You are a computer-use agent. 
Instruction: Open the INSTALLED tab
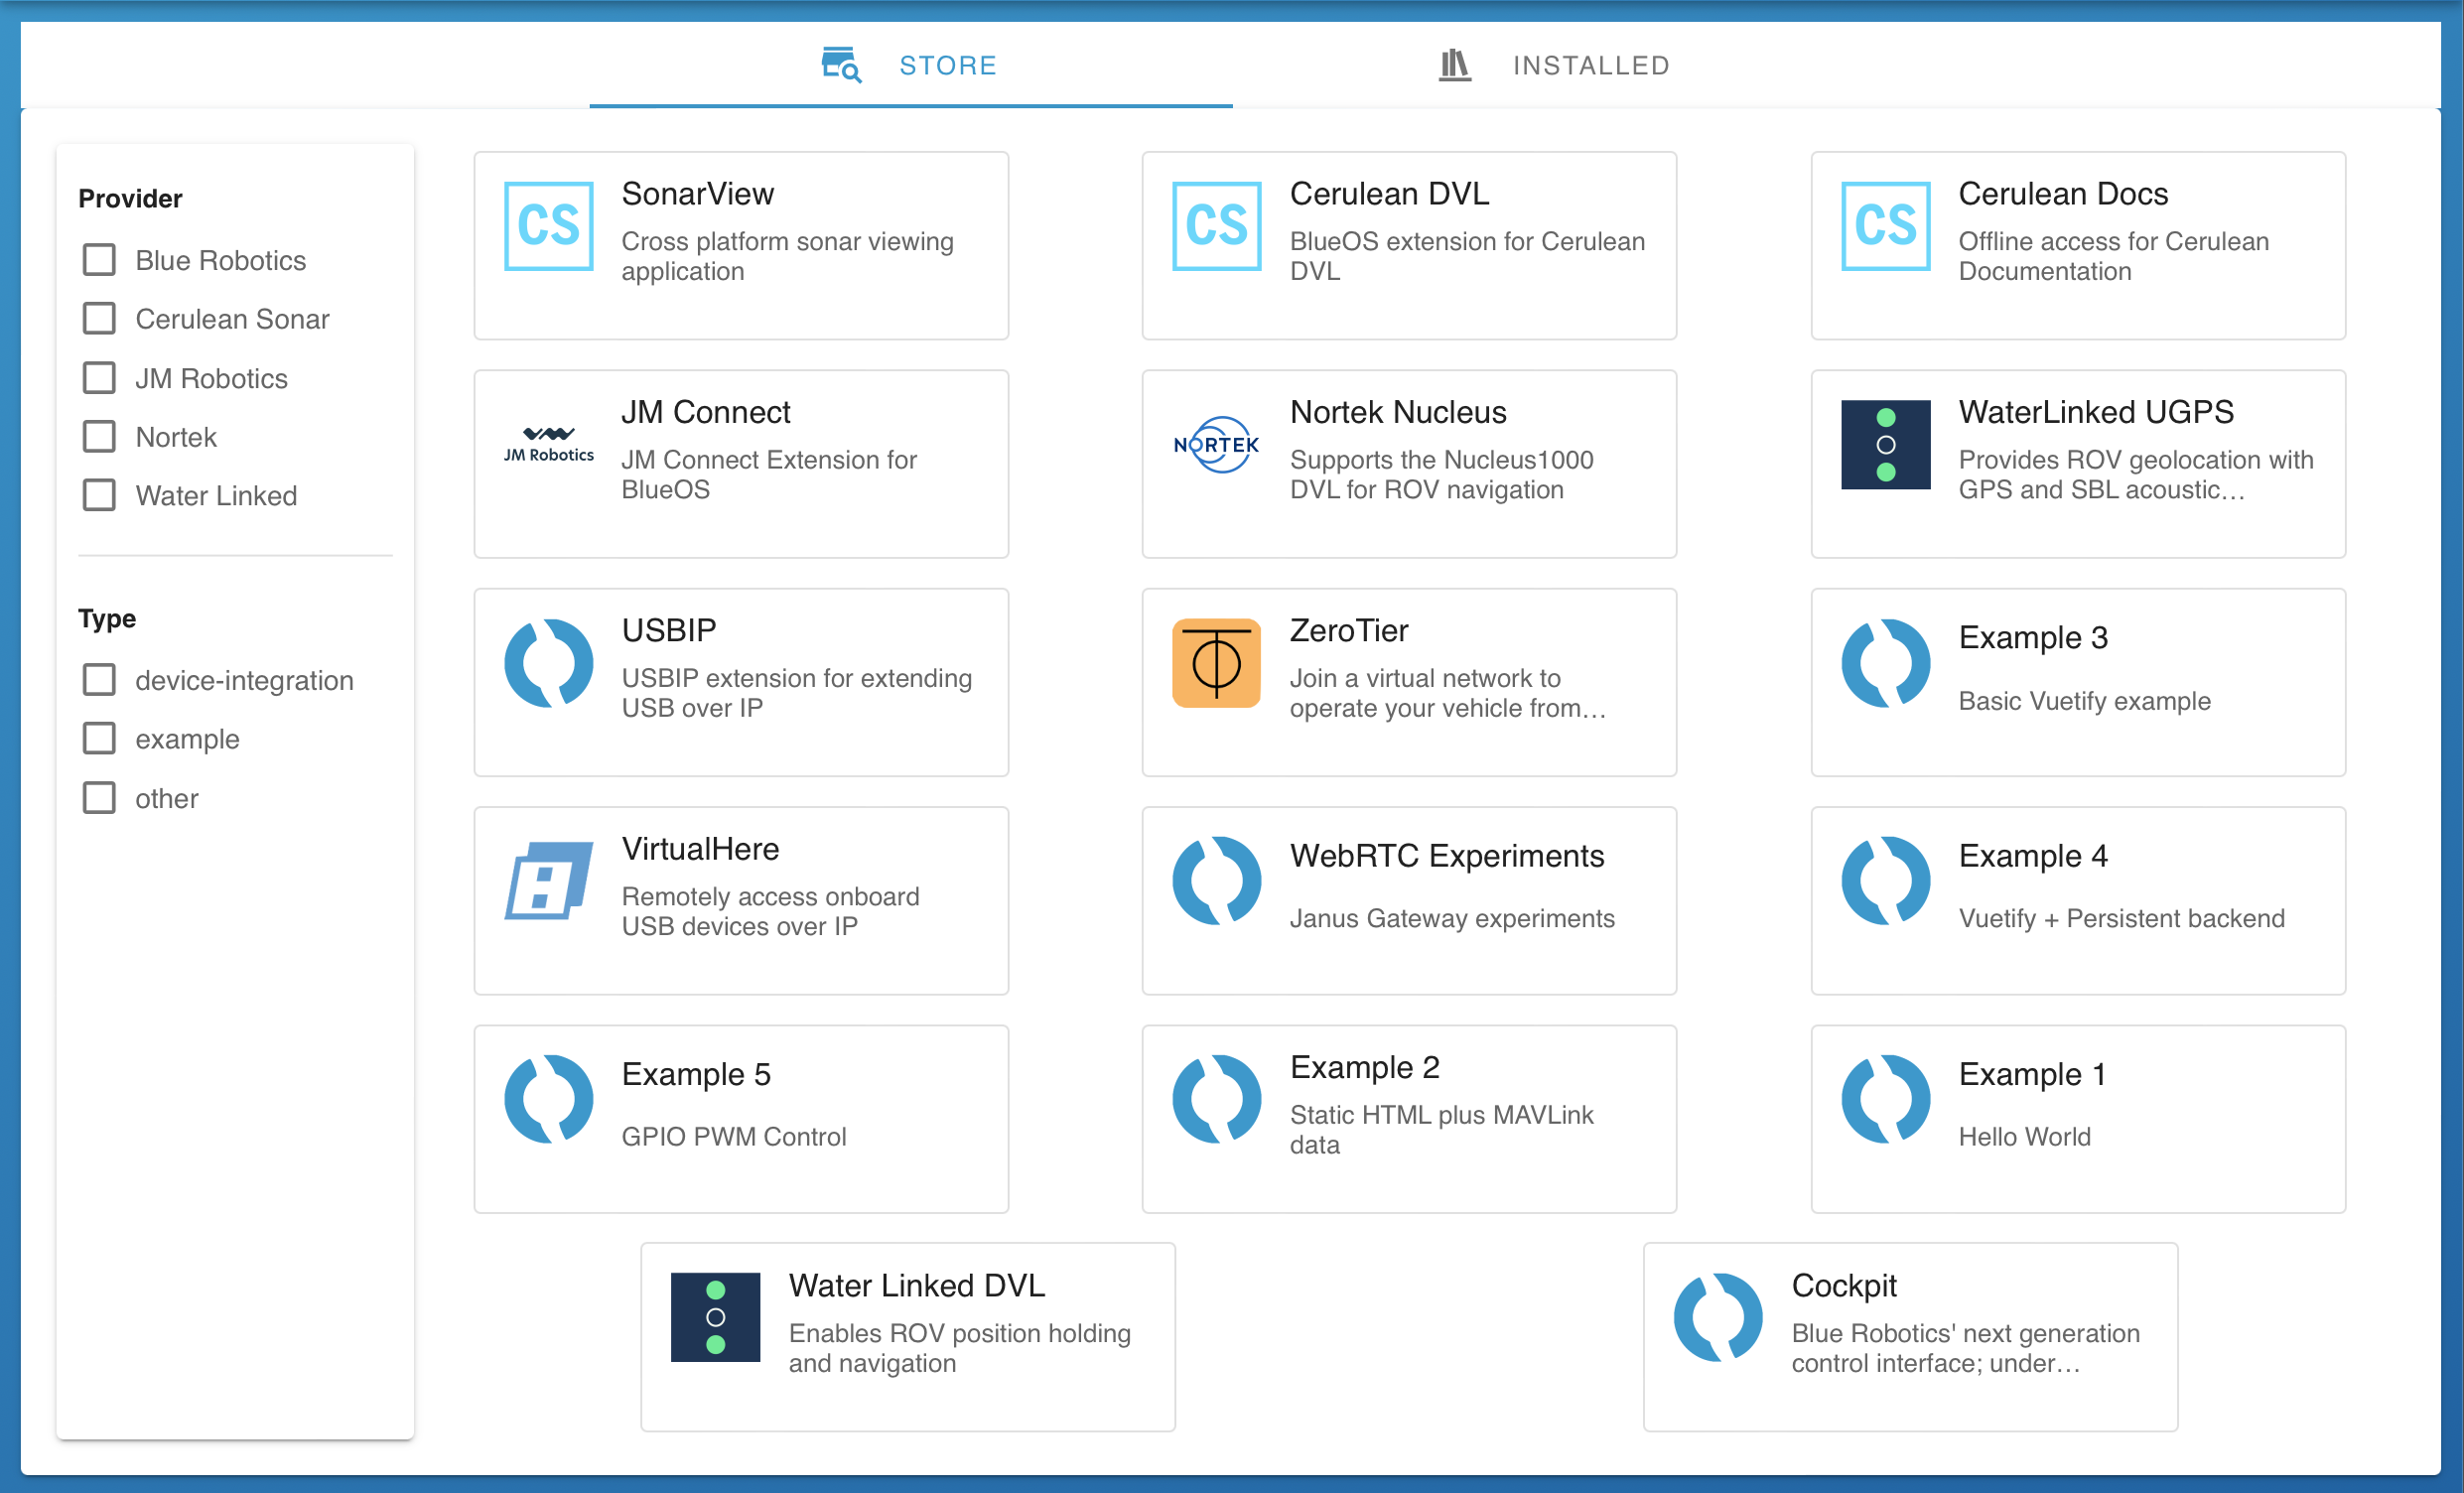click(1554, 65)
